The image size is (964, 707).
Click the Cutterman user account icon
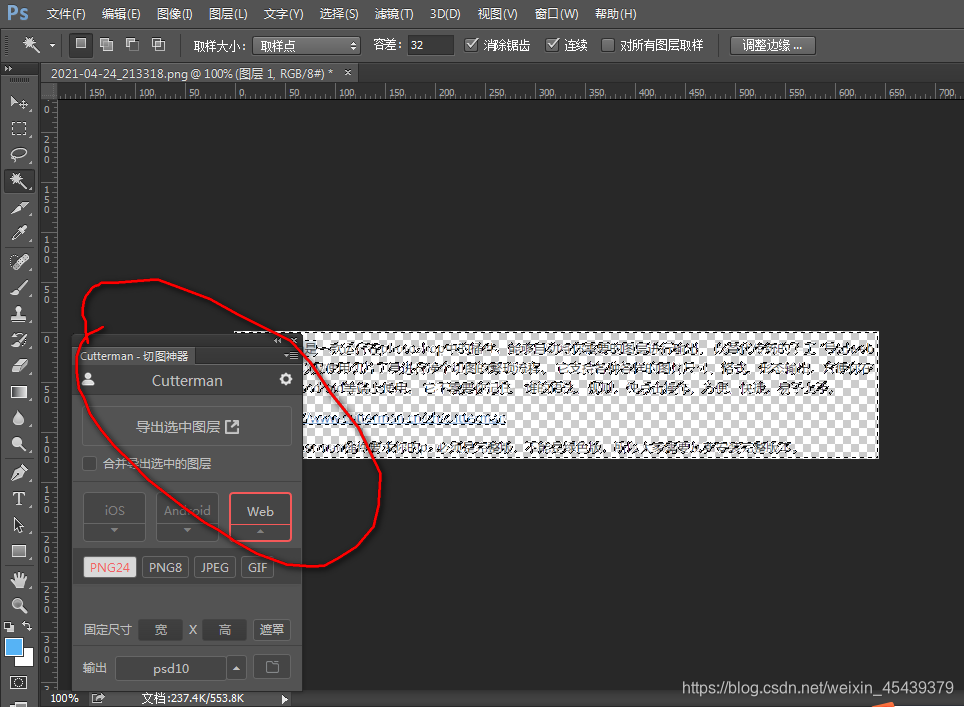[x=89, y=379]
